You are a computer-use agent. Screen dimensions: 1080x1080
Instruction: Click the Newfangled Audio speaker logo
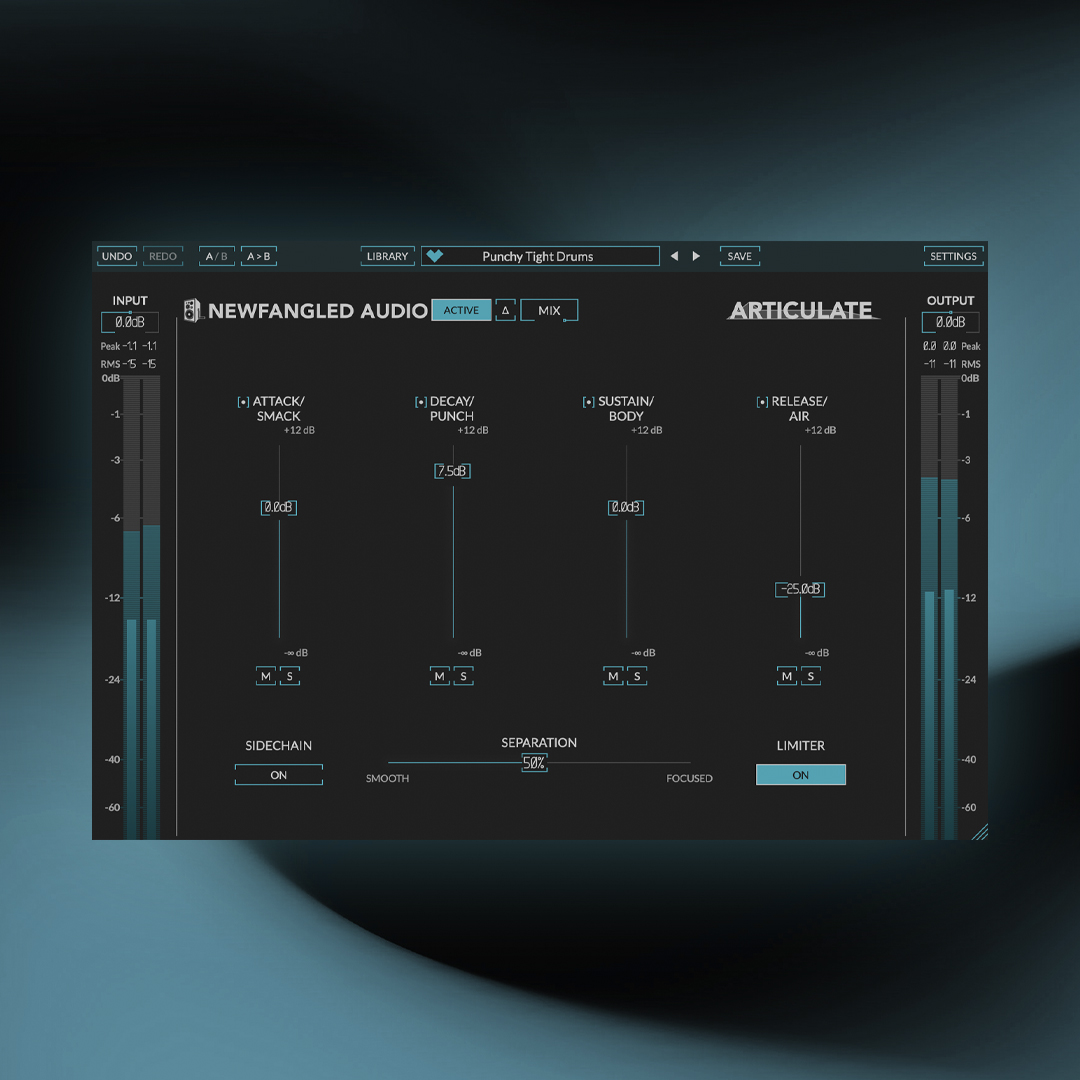pos(192,311)
